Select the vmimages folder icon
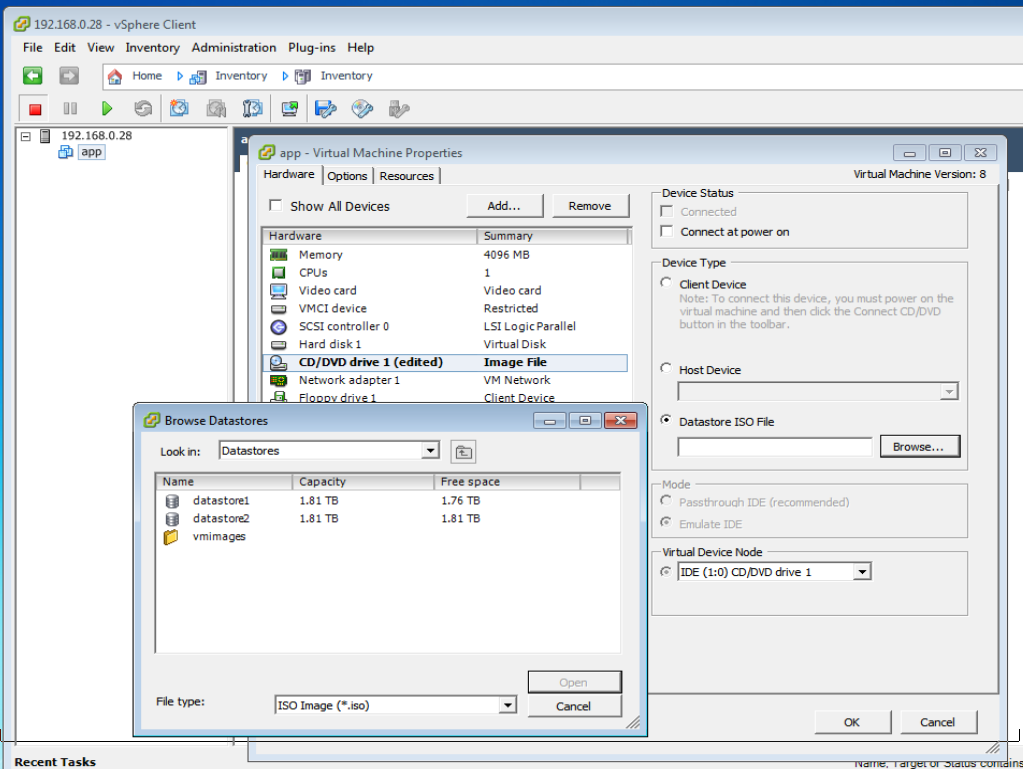Screen dimensions: 1023x769 [171, 537]
